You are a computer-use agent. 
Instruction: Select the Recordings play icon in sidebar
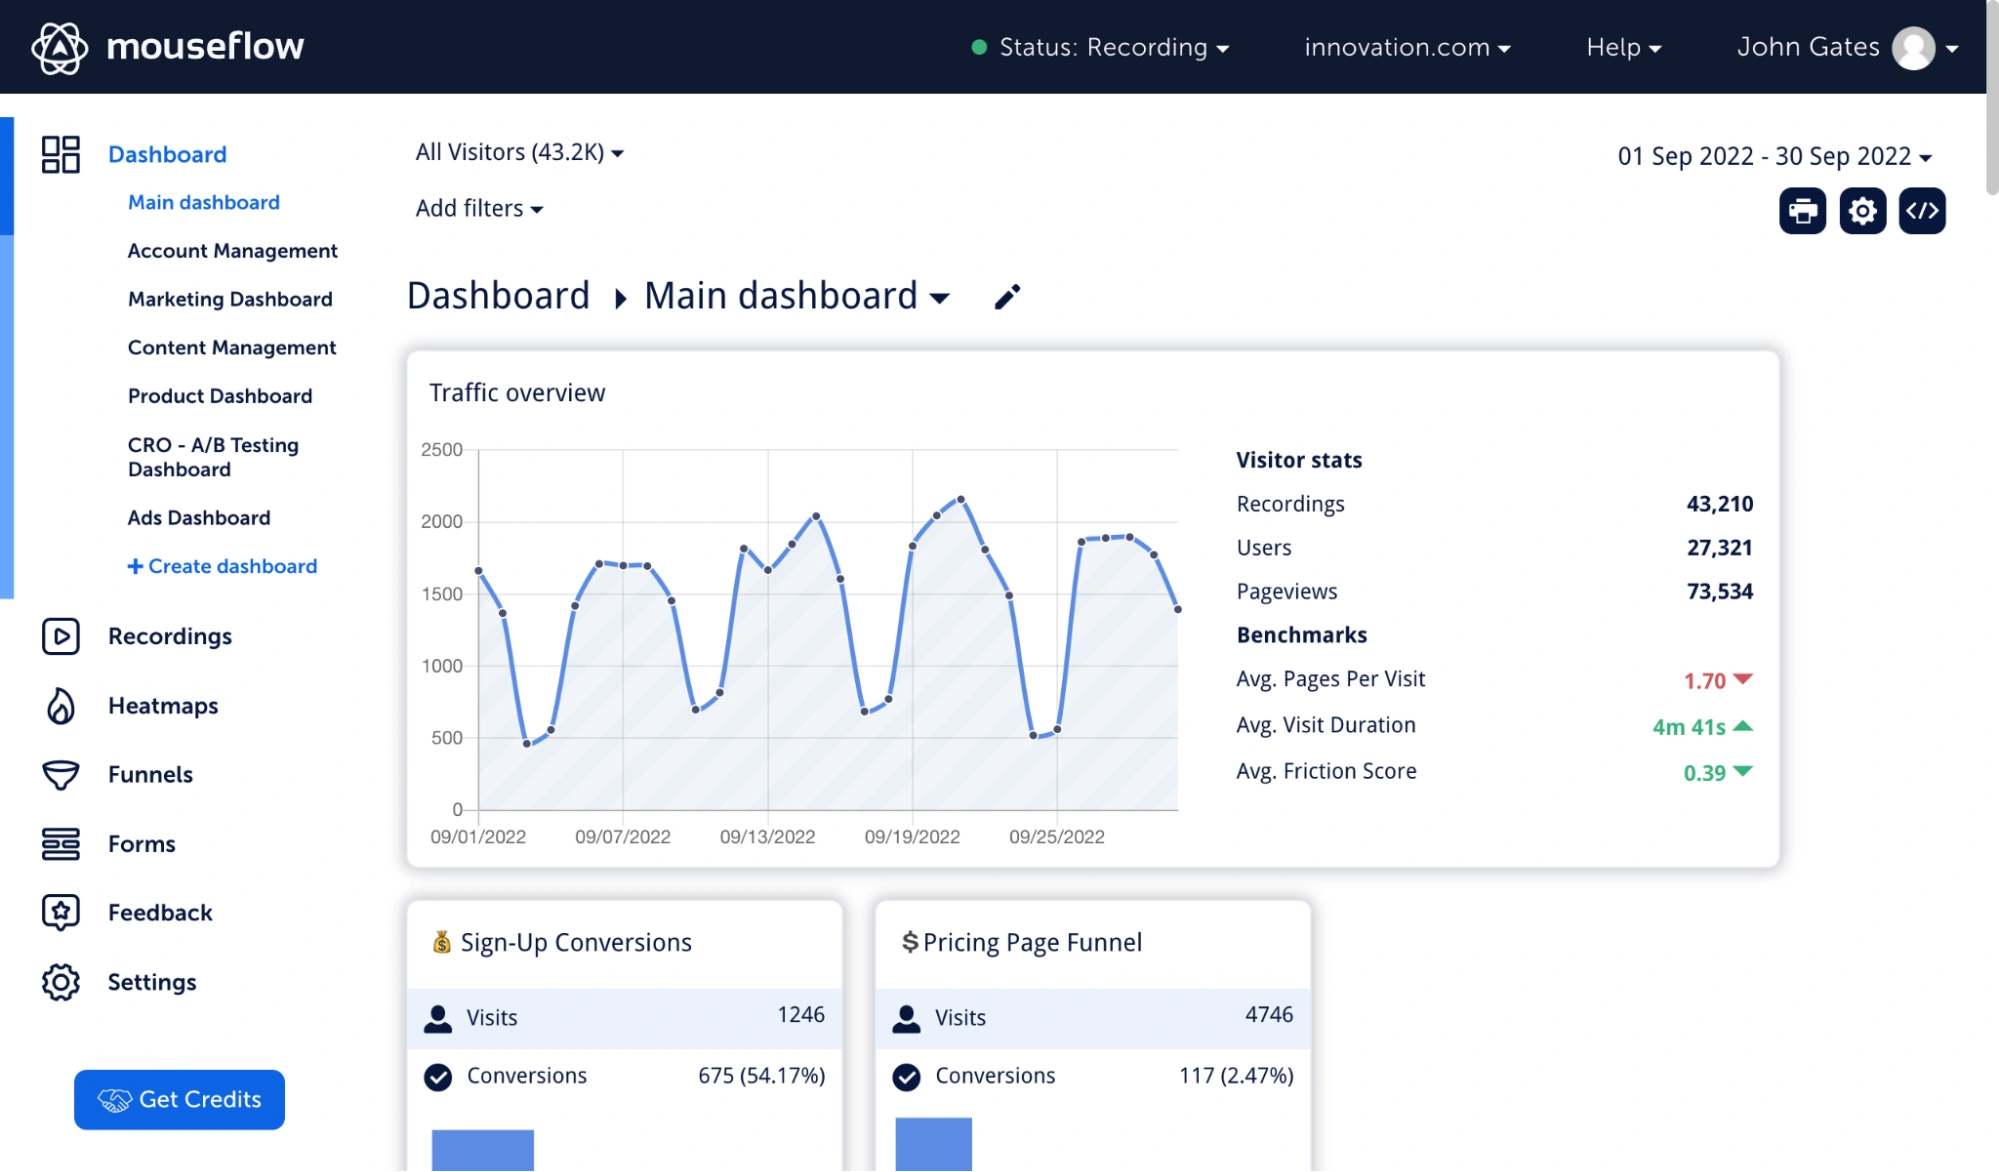pos(61,636)
